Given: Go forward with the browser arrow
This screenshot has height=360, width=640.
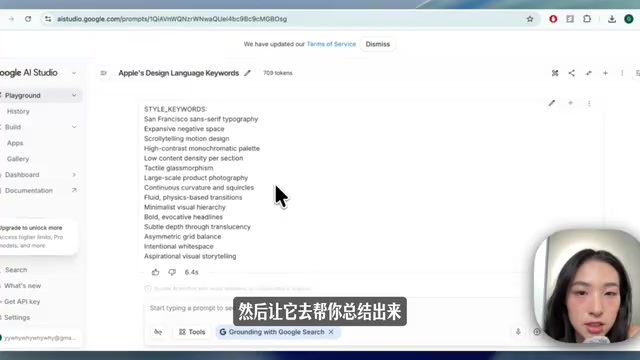Looking at the screenshot, I should tap(11, 19).
